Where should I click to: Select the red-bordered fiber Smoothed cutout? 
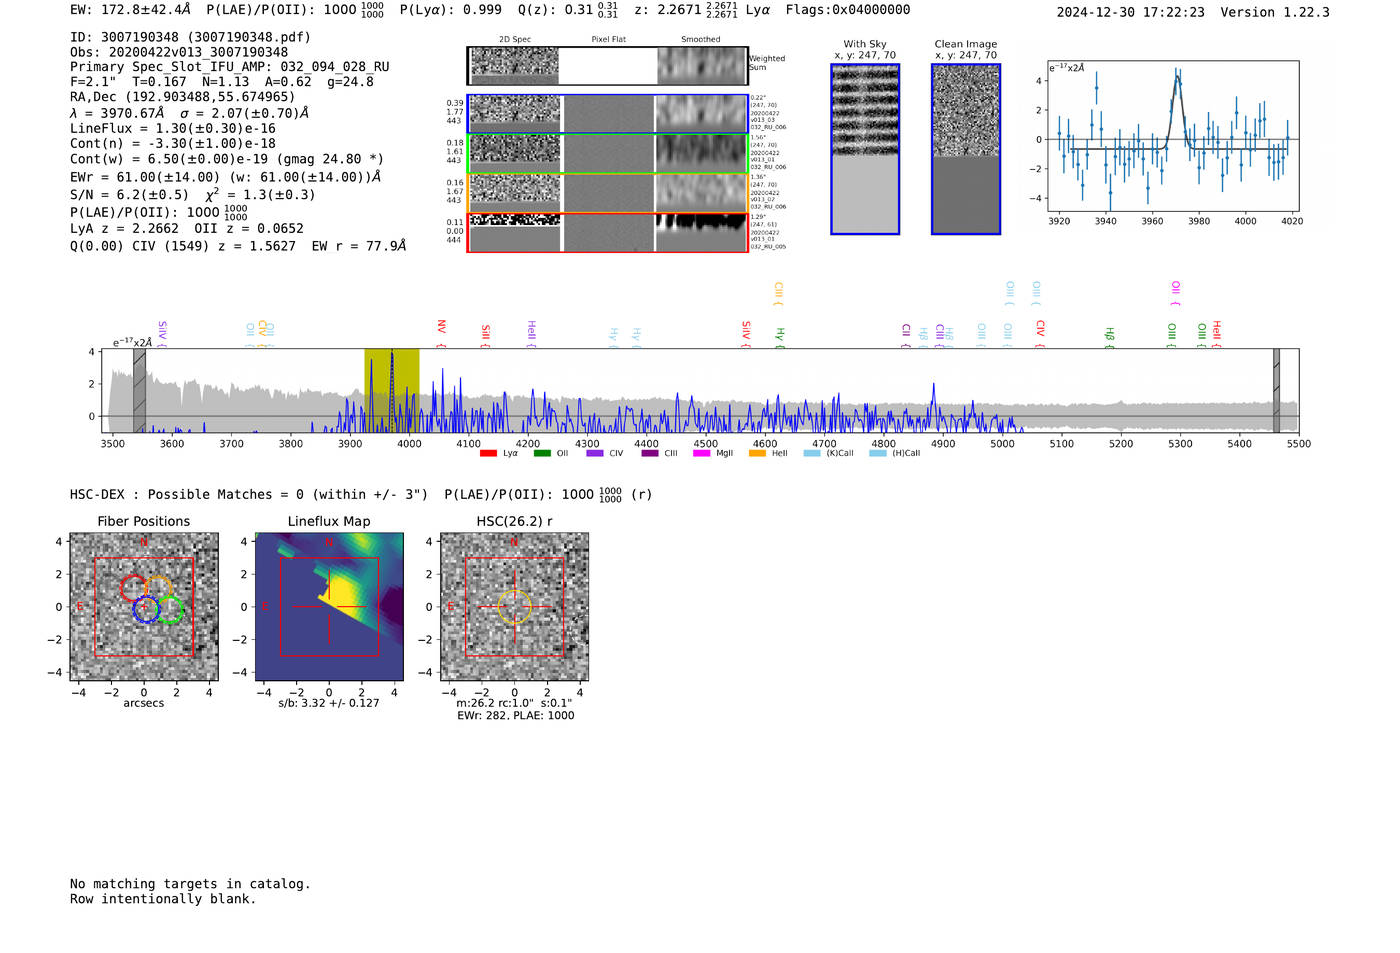(702, 232)
